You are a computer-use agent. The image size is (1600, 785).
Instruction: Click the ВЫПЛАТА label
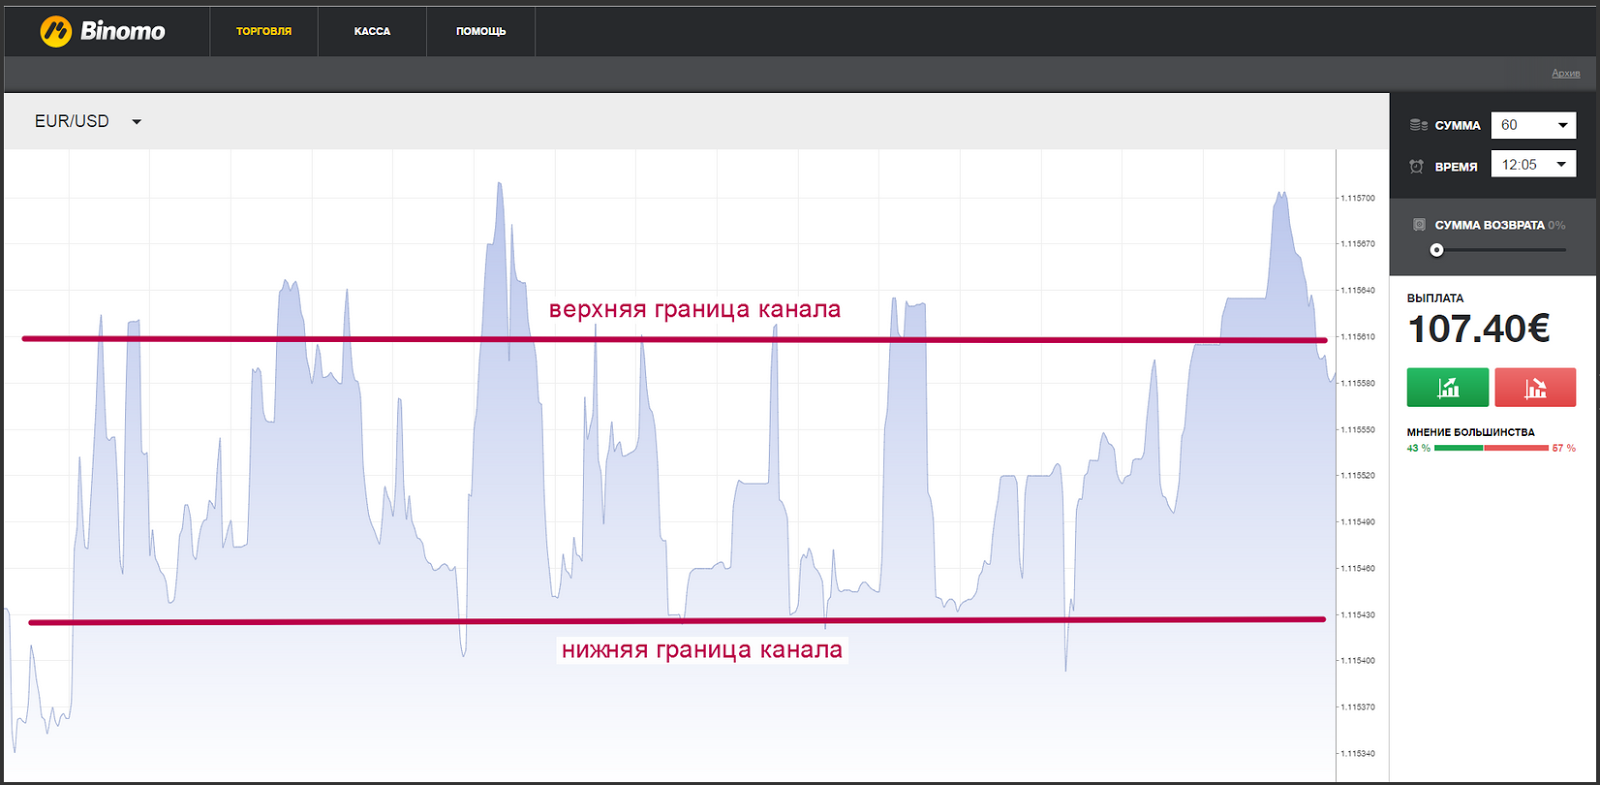[x=1435, y=298]
